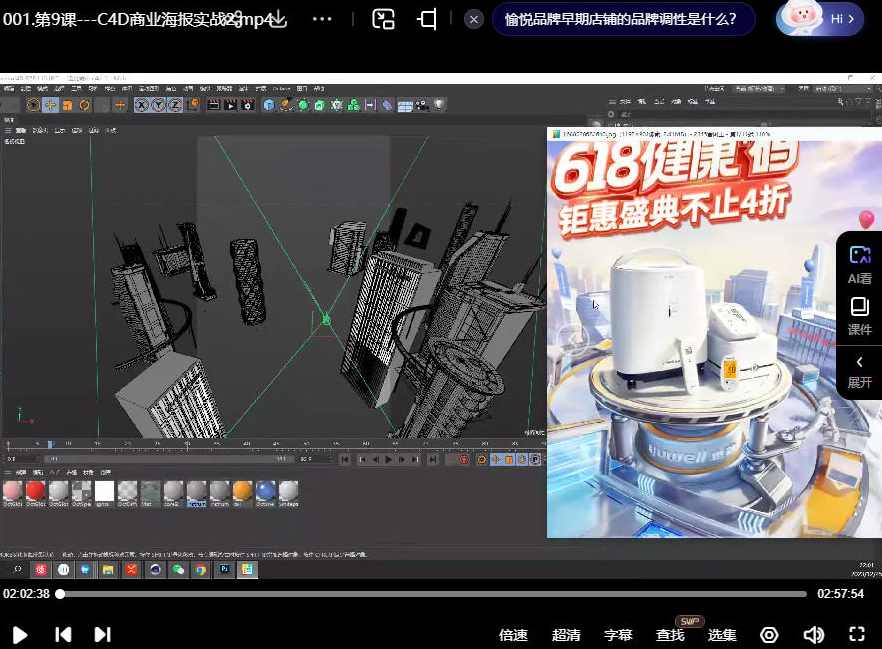Click the Render View icon in C4D
This screenshot has width=882, height=649.
click(x=214, y=105)
